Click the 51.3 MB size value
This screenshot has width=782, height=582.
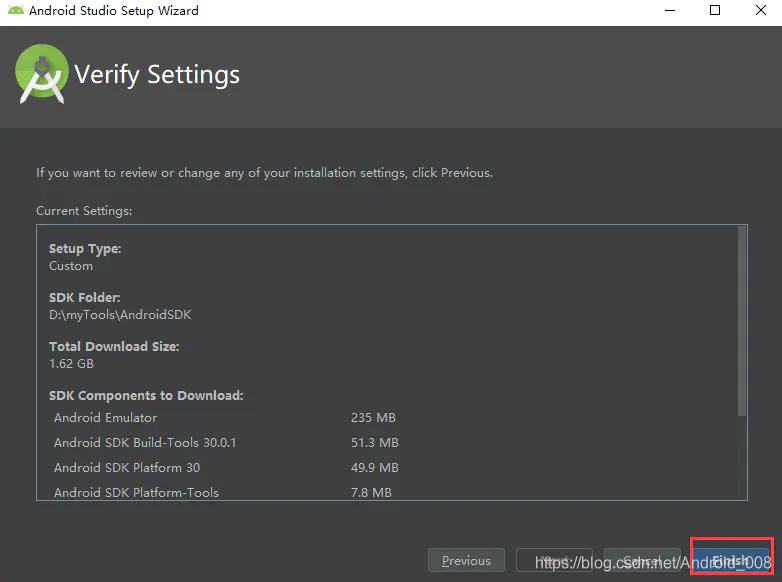(375, 442)
